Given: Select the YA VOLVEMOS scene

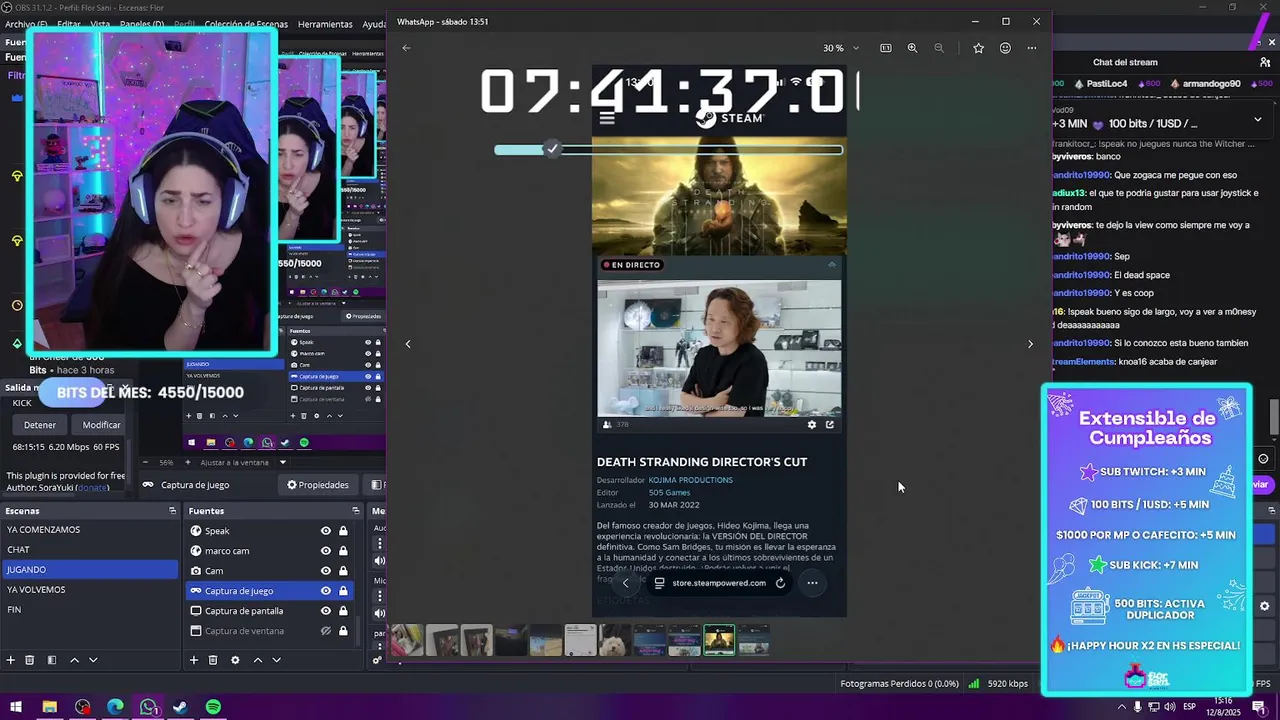Looking at the screenshot, I should tap(90, 590).
